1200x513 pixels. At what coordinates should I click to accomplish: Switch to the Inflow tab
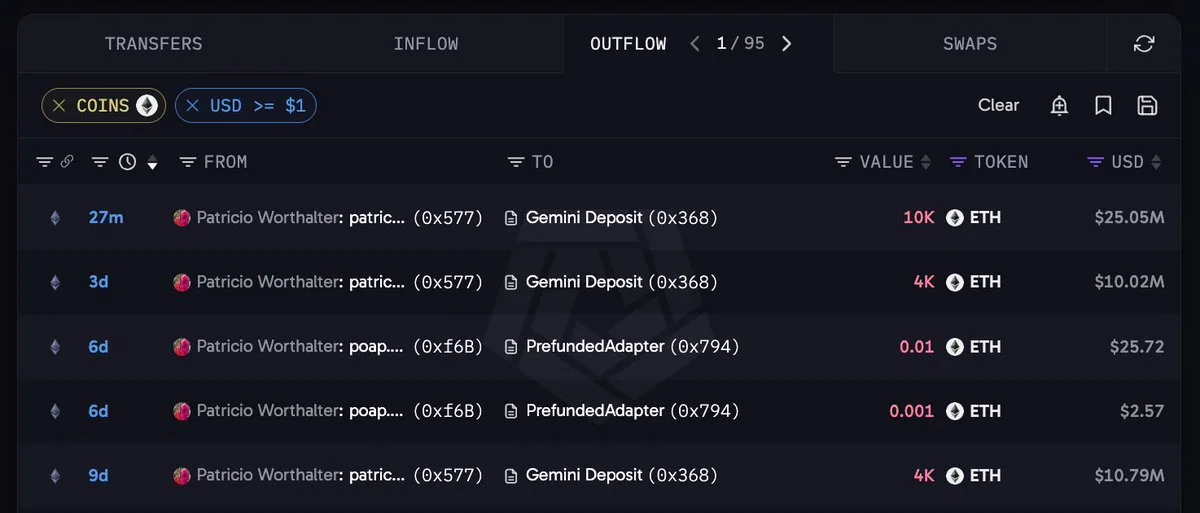point(426,44)
